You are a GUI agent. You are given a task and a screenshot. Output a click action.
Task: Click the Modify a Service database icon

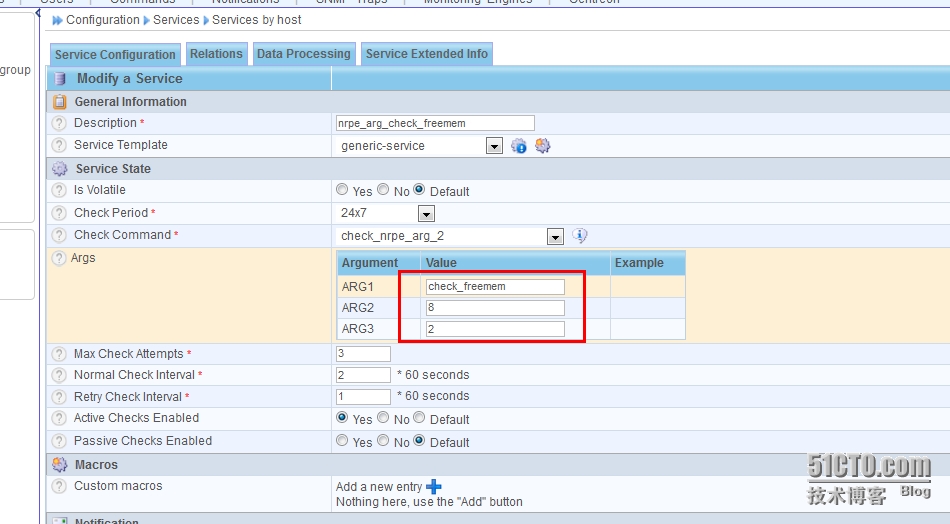[59, 79]
